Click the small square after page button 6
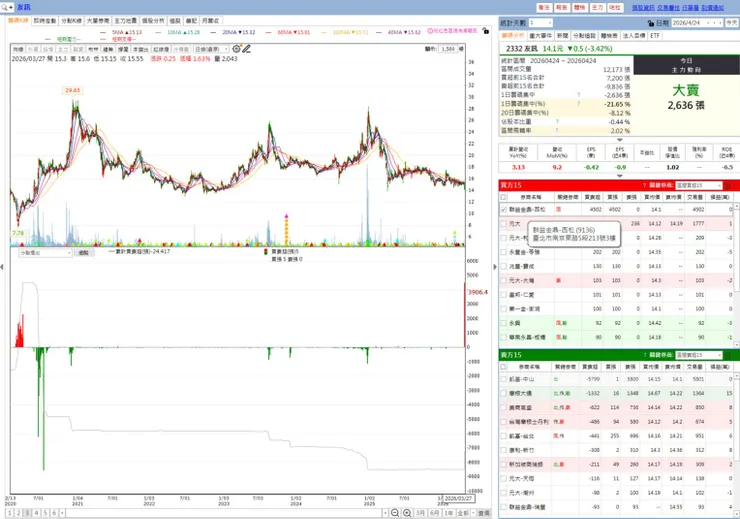Image resolution: width=740 pixels, height=519 pixels. pyautogui.click(x=62, y=513)
